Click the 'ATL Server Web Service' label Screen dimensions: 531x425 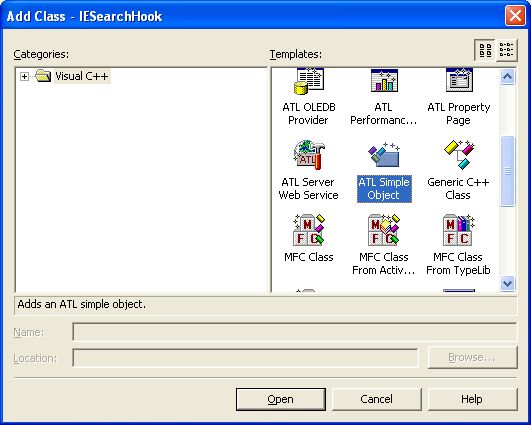point(308,189)
